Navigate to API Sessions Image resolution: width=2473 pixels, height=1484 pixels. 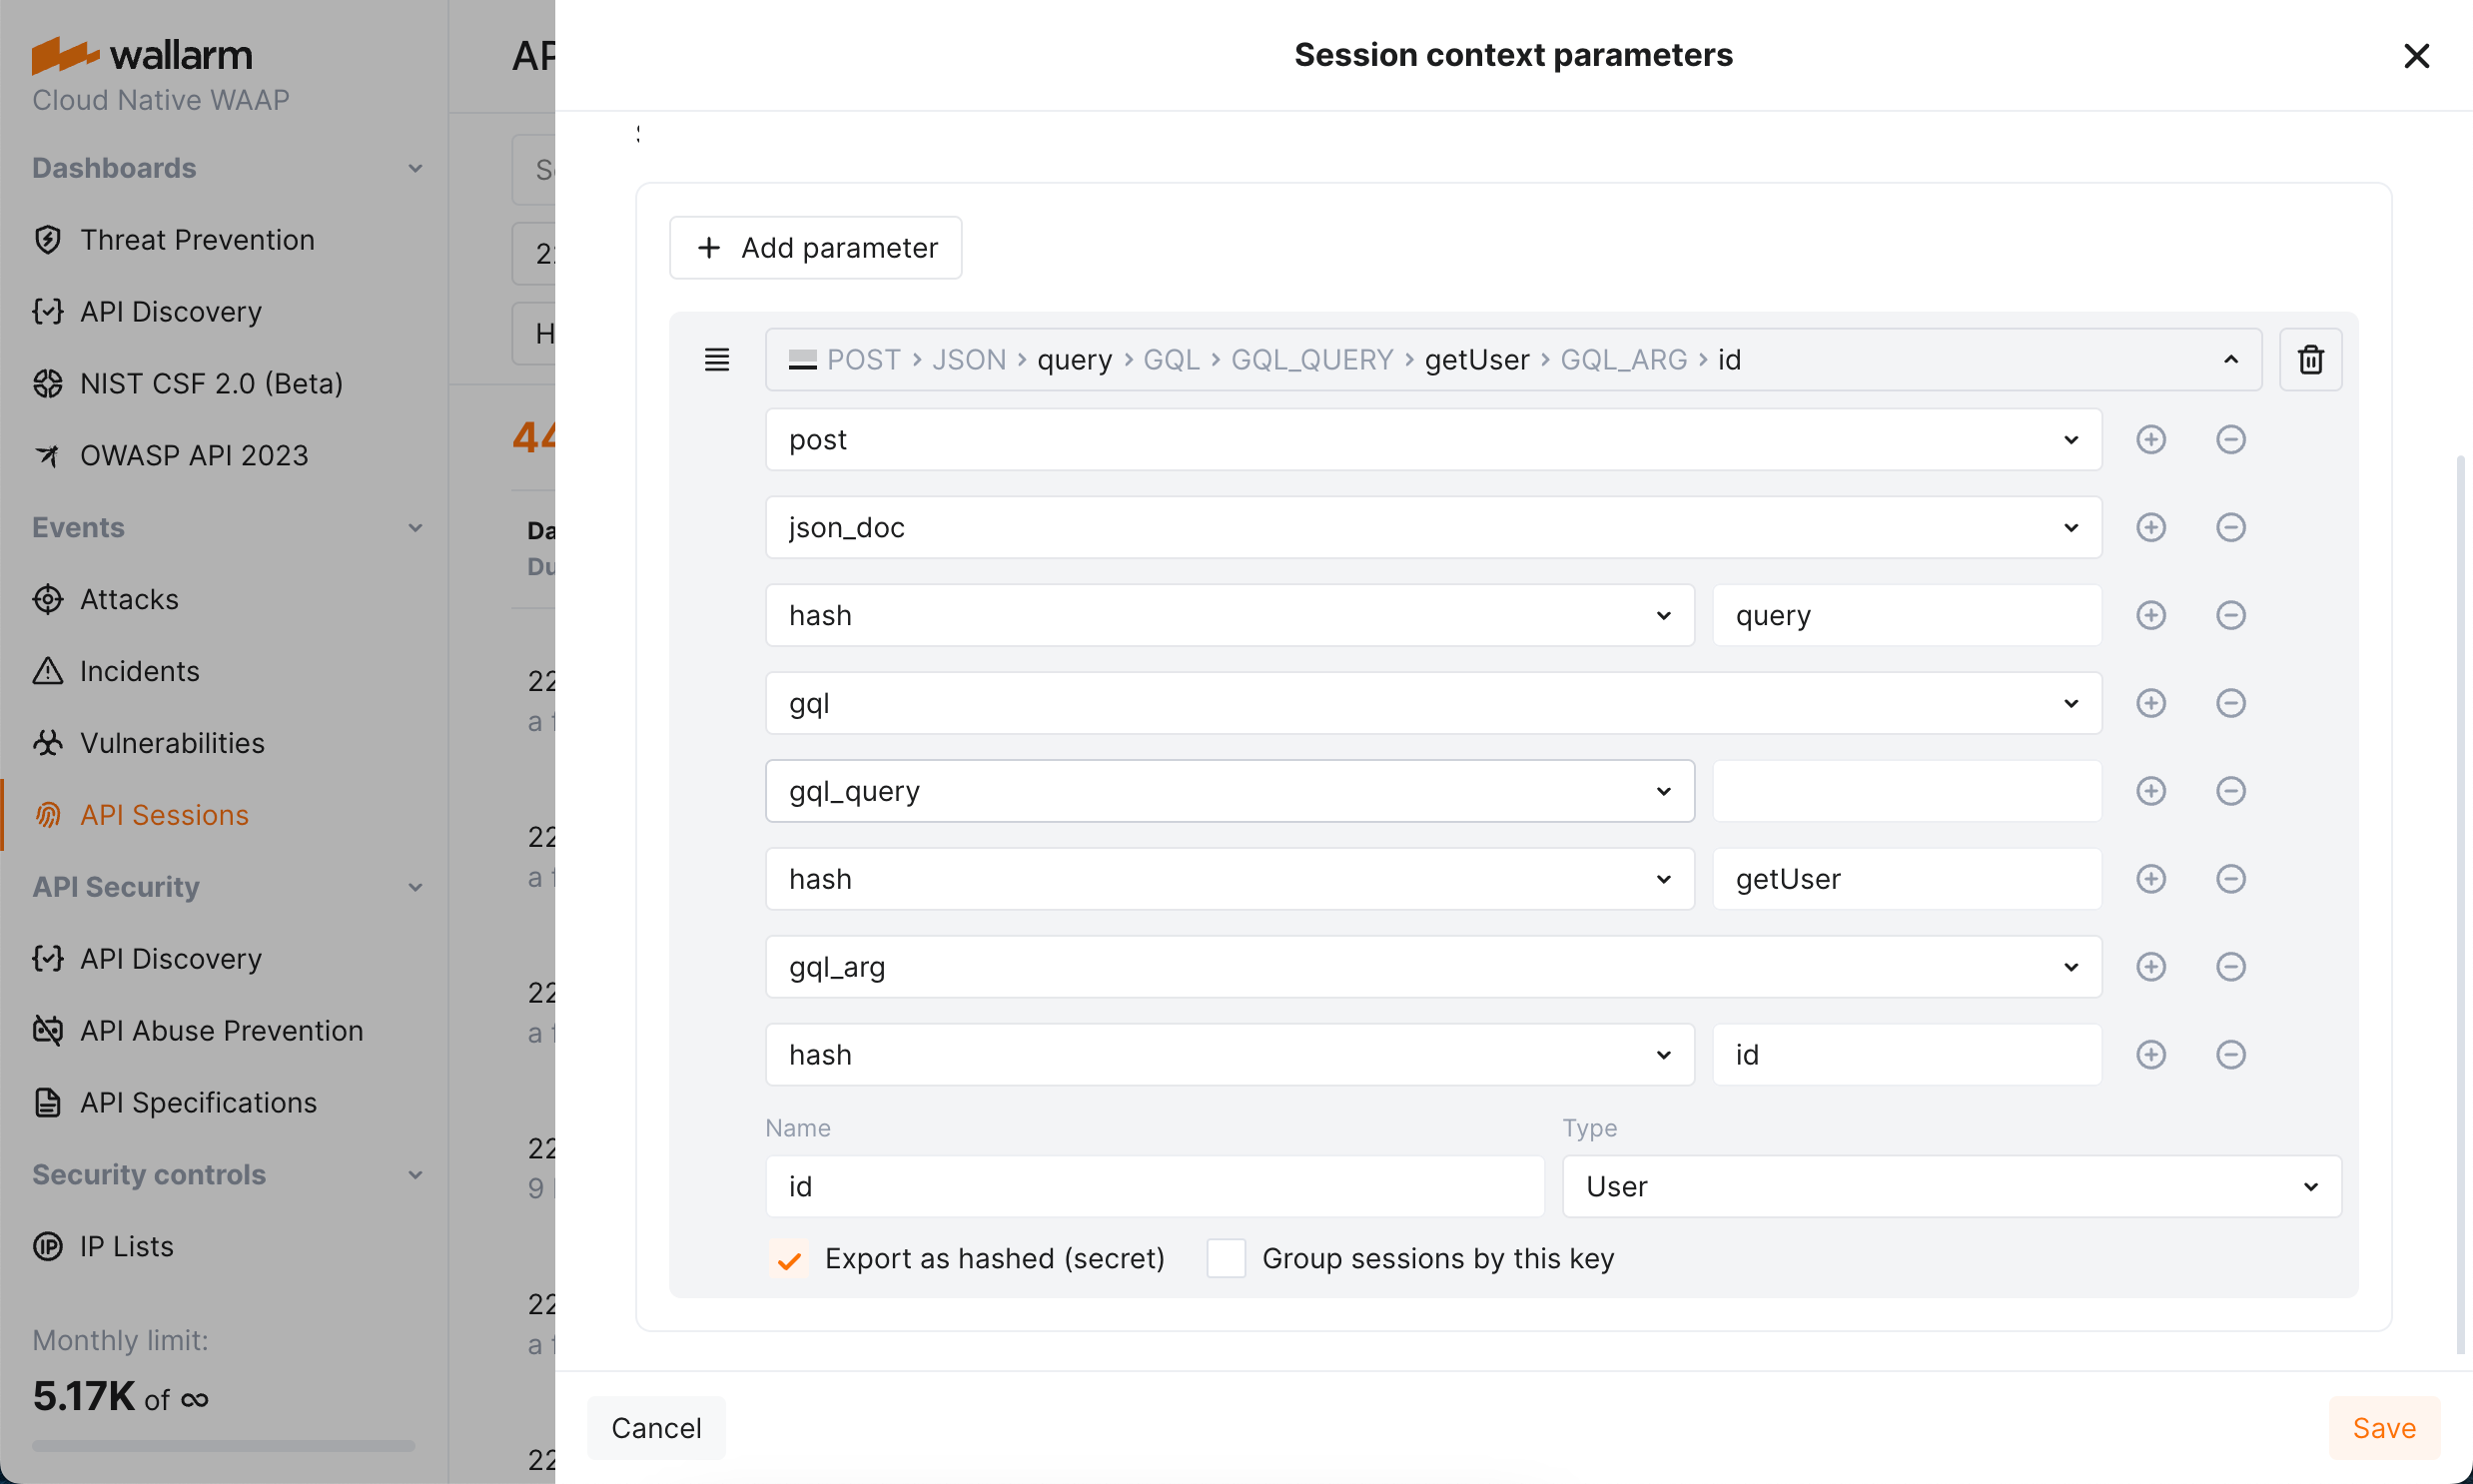click(x=164, y=814)
